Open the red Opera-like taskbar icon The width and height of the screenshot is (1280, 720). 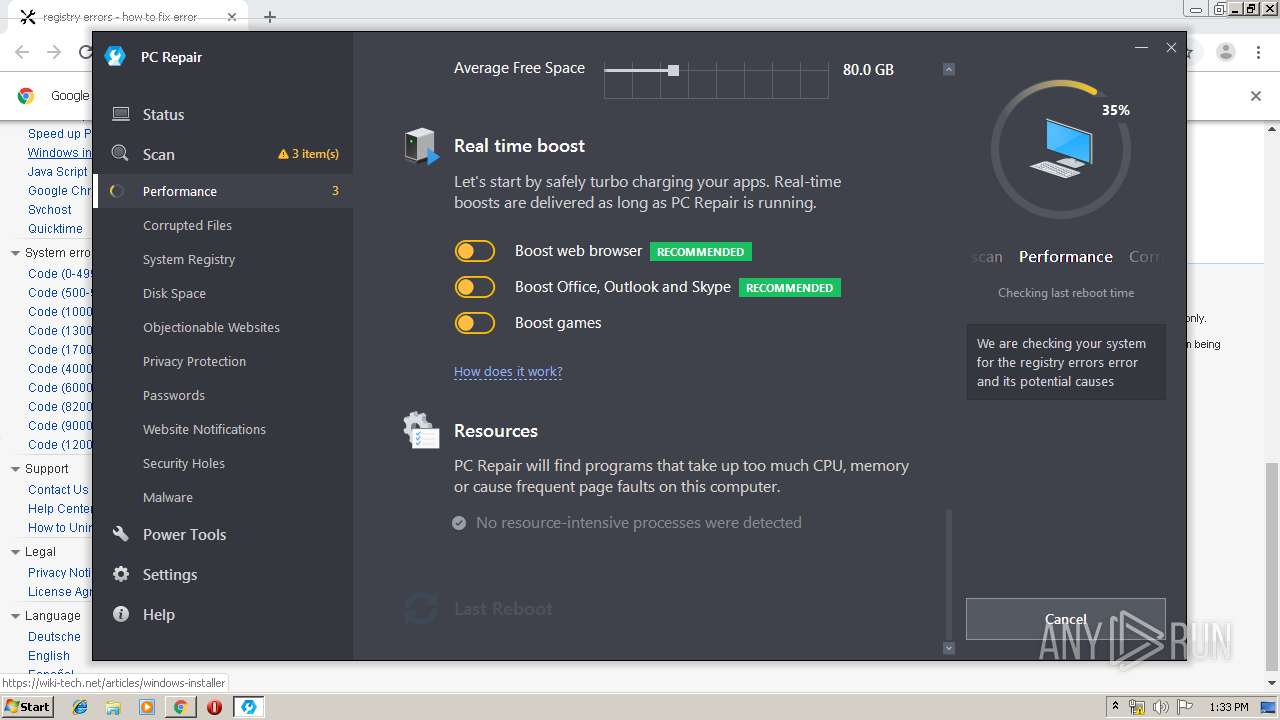tap(214, 707)
